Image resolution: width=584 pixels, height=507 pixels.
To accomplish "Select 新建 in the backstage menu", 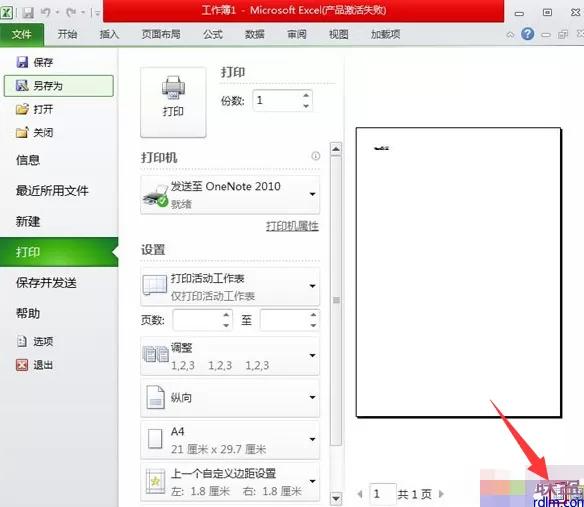I will 28,221.
